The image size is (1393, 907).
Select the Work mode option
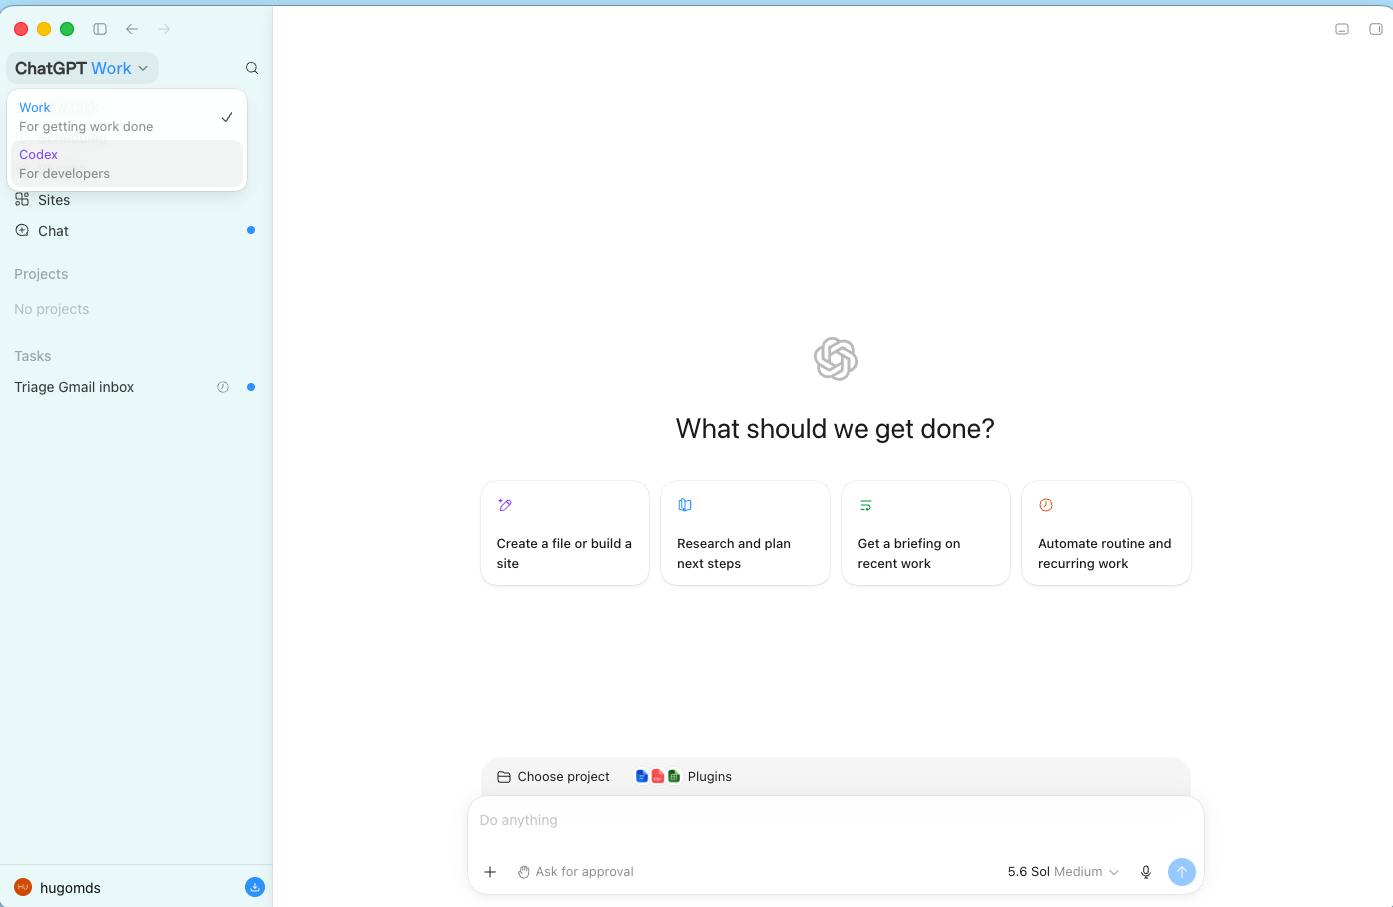[127, 117]
